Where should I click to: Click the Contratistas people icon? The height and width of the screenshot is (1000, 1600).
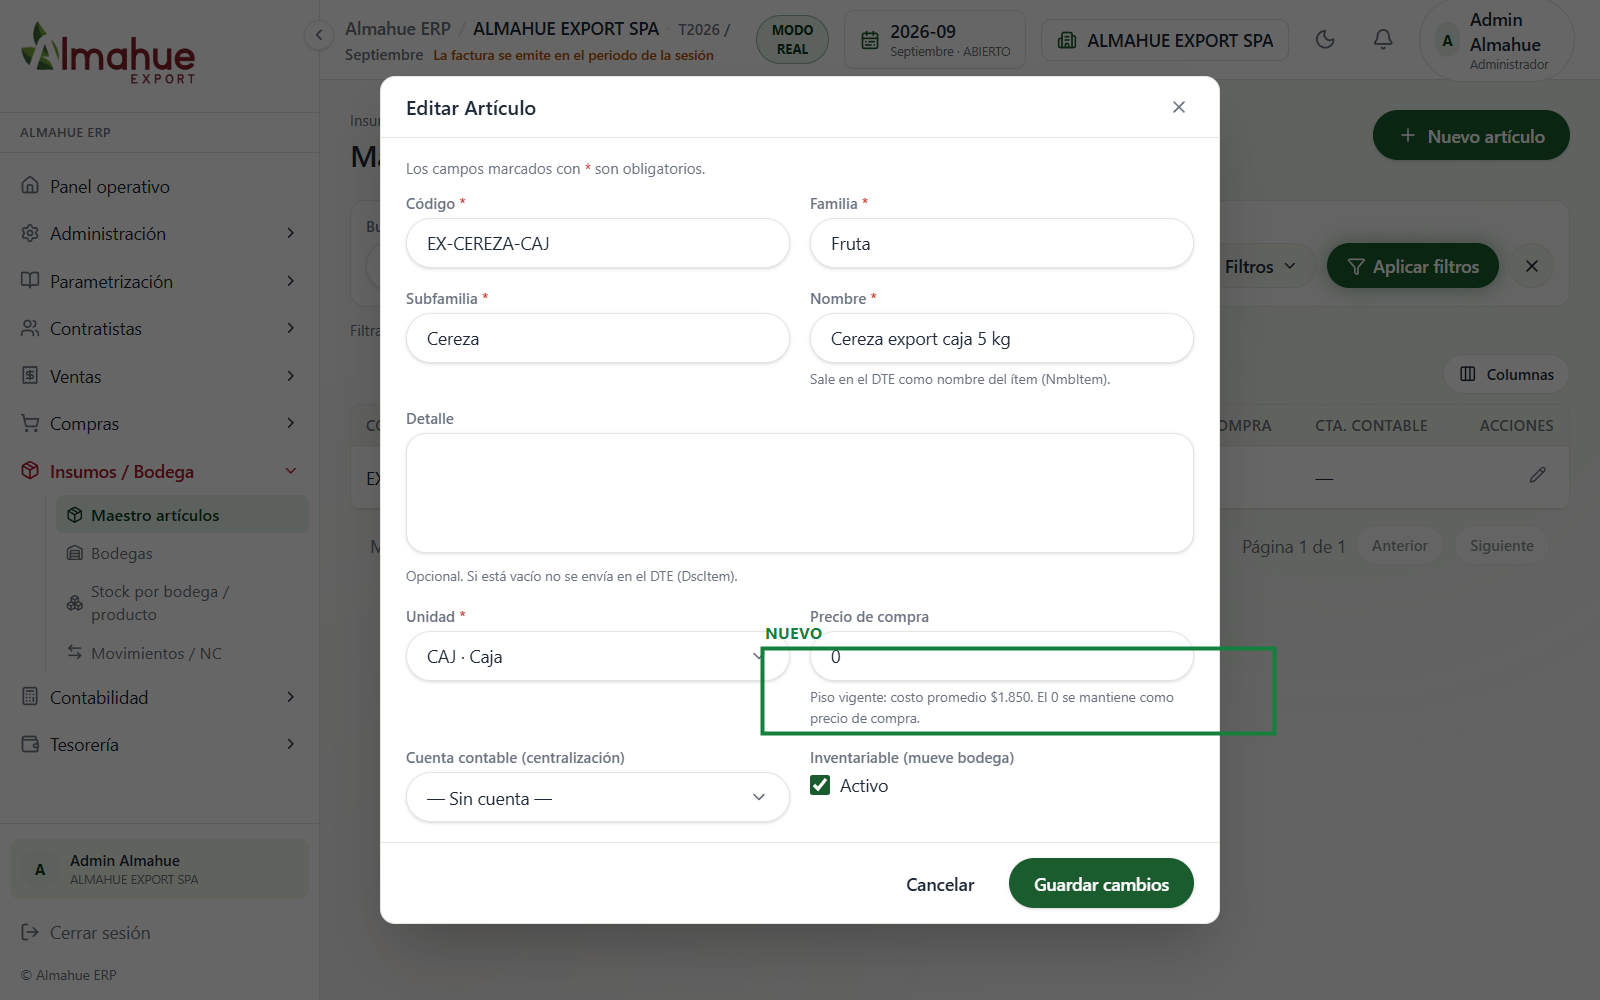[30, 328]
